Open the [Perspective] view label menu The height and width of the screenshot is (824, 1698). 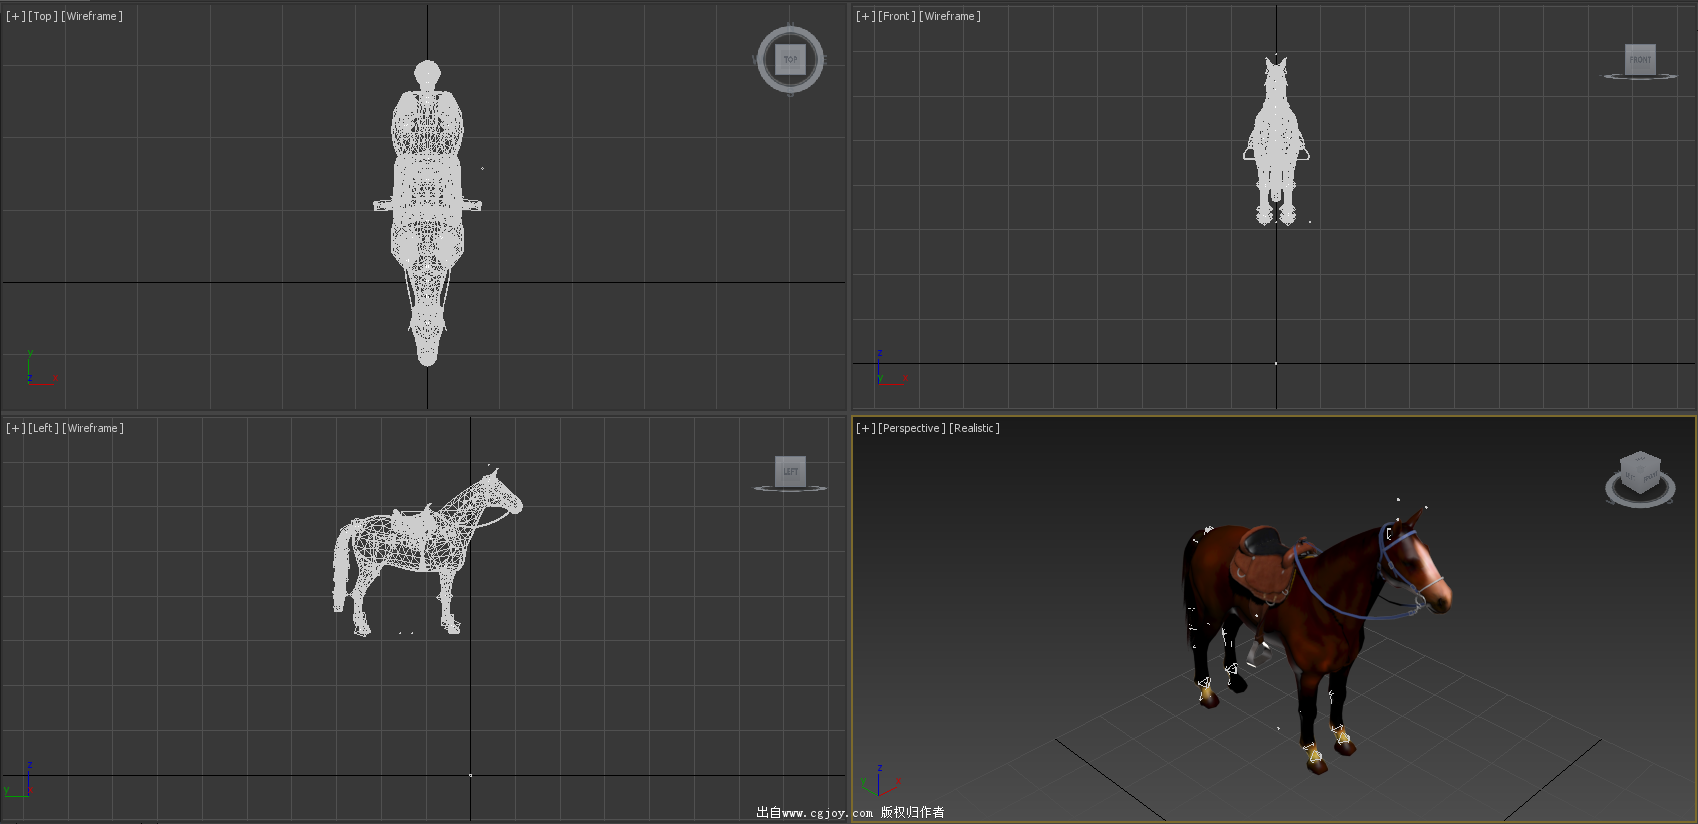pos(912,428)
